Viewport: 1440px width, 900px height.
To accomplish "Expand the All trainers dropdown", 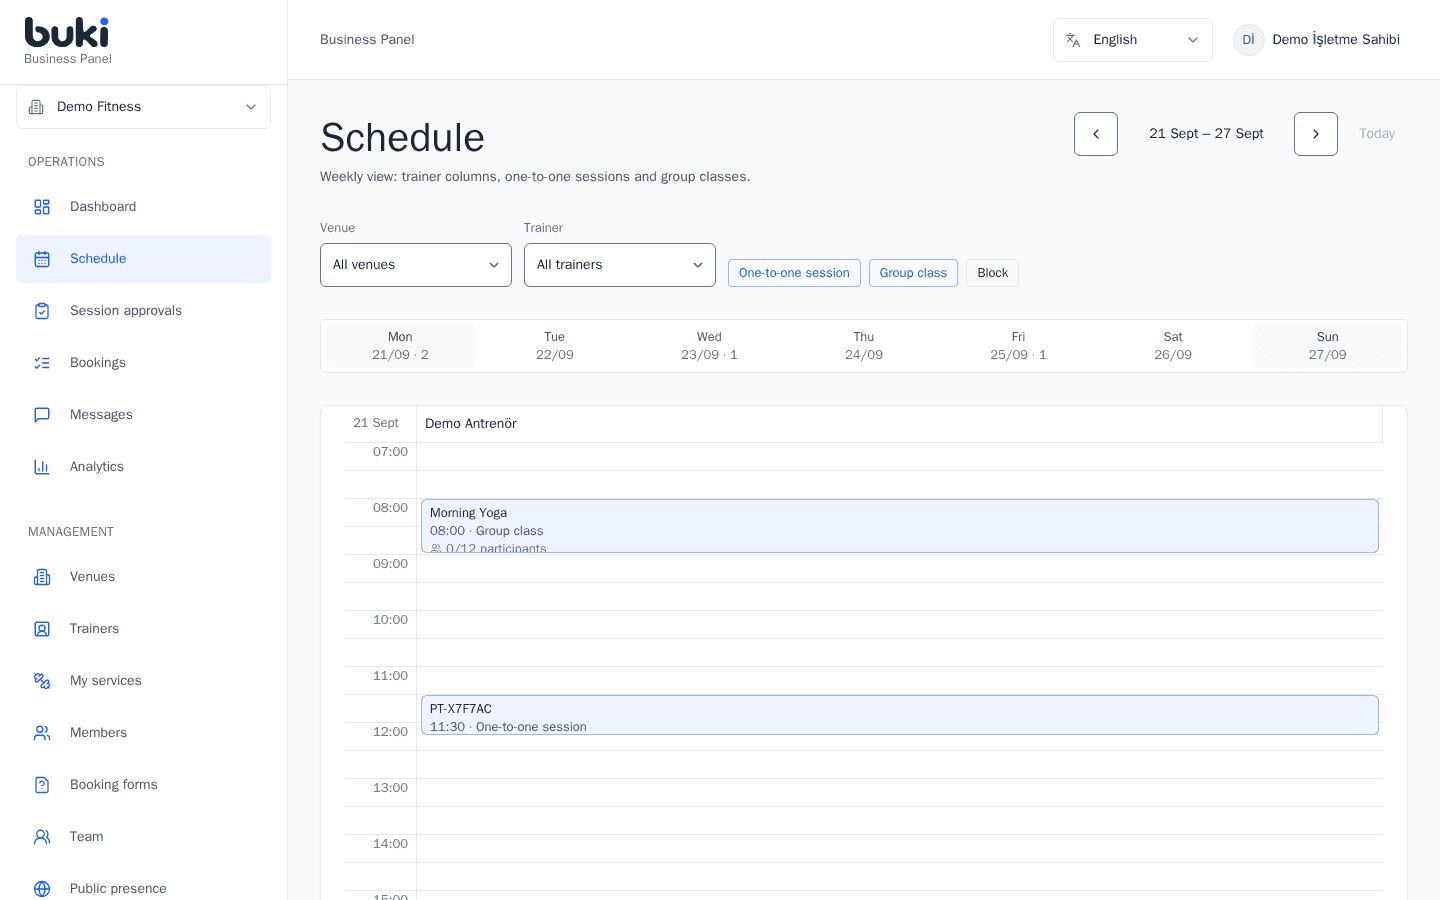I will click(x=620, y=265).
